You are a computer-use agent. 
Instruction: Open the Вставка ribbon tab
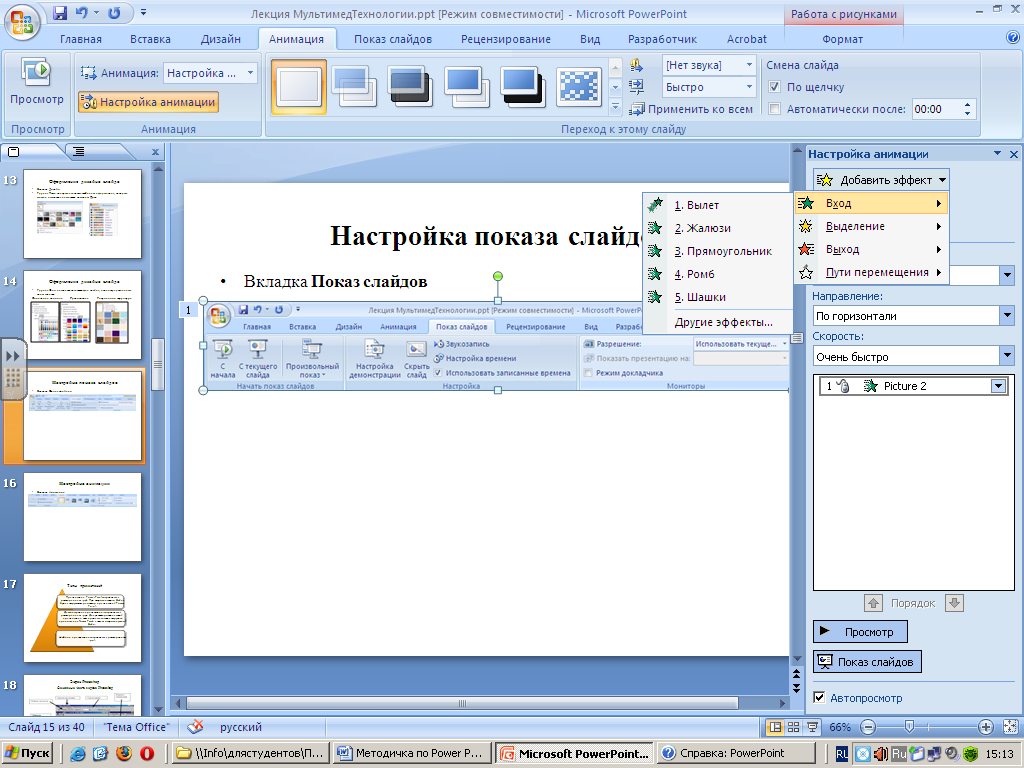pyautogui.click(x=150, y=39)
